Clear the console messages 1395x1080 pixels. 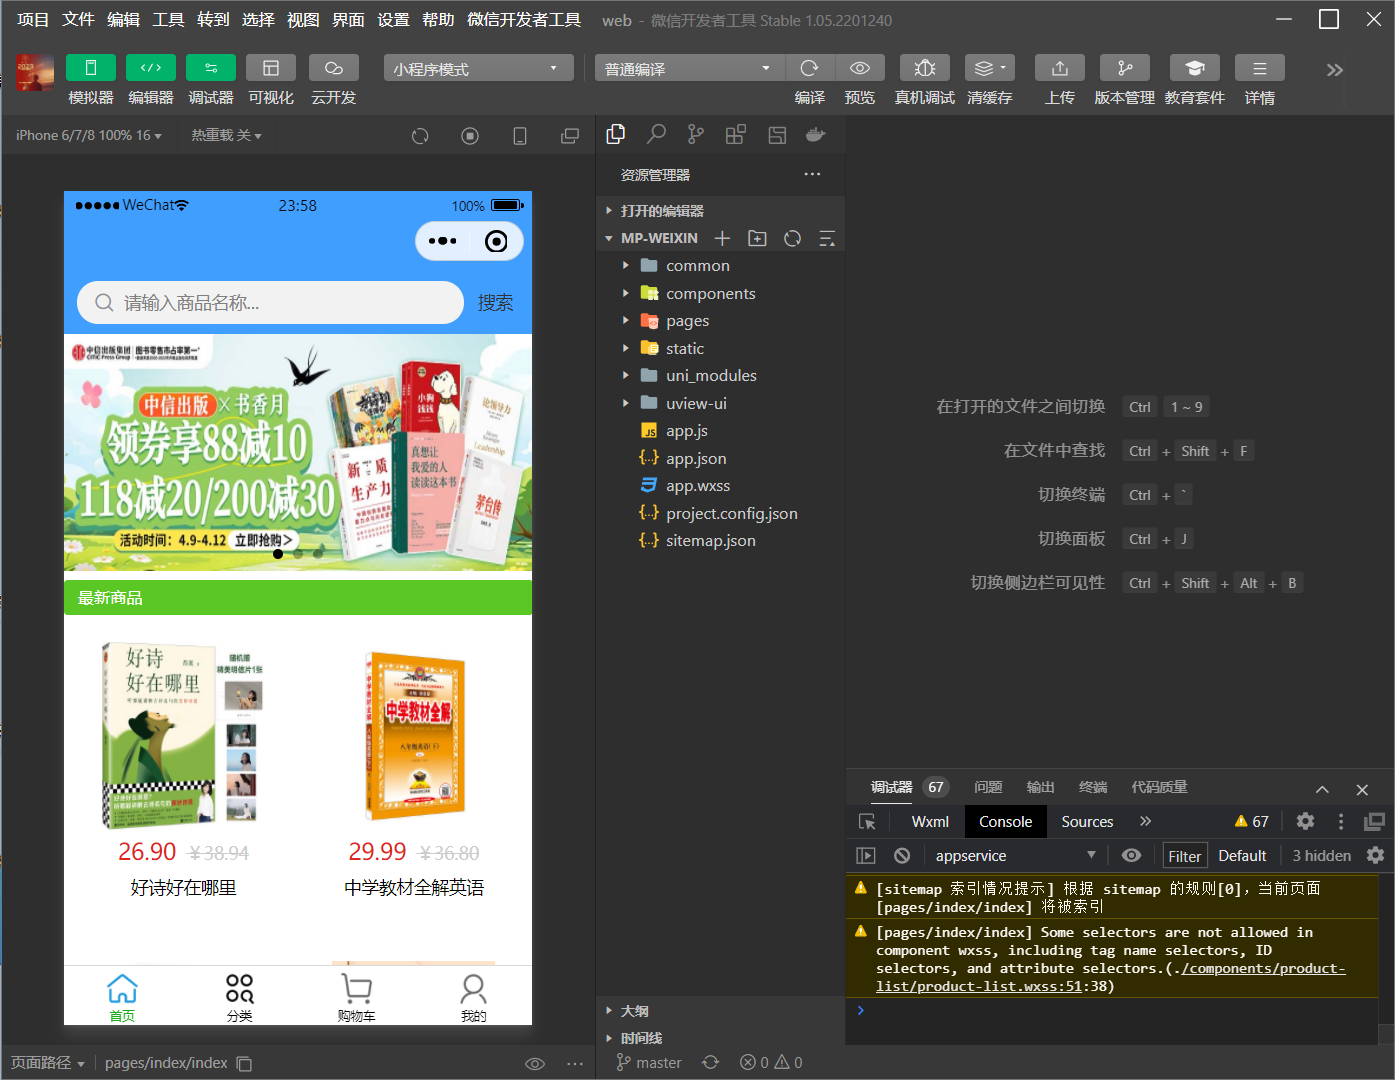pyautogui.click(x=902, y=856)
